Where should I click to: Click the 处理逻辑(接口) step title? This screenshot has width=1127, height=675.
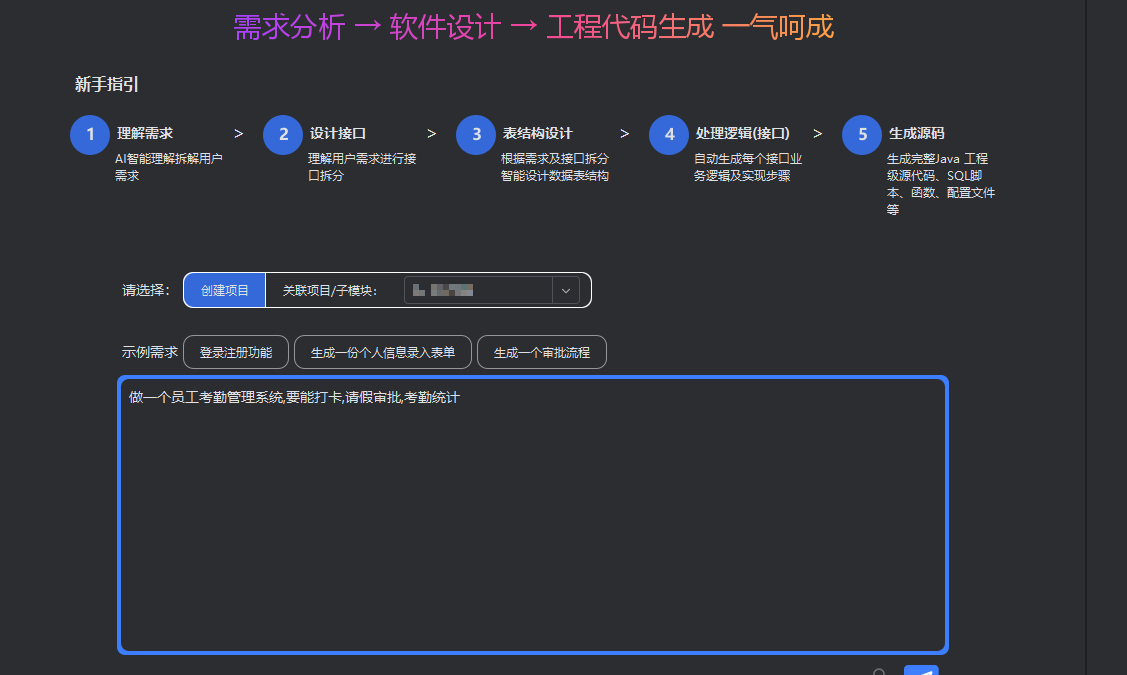(x=742, y=133)
